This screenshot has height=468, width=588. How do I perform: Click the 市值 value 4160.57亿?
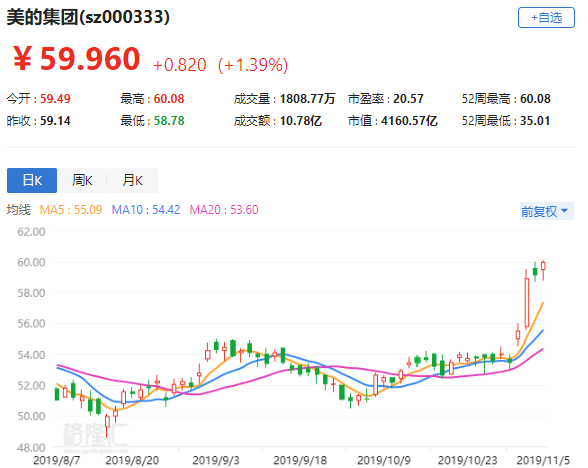tap(409, 121)
